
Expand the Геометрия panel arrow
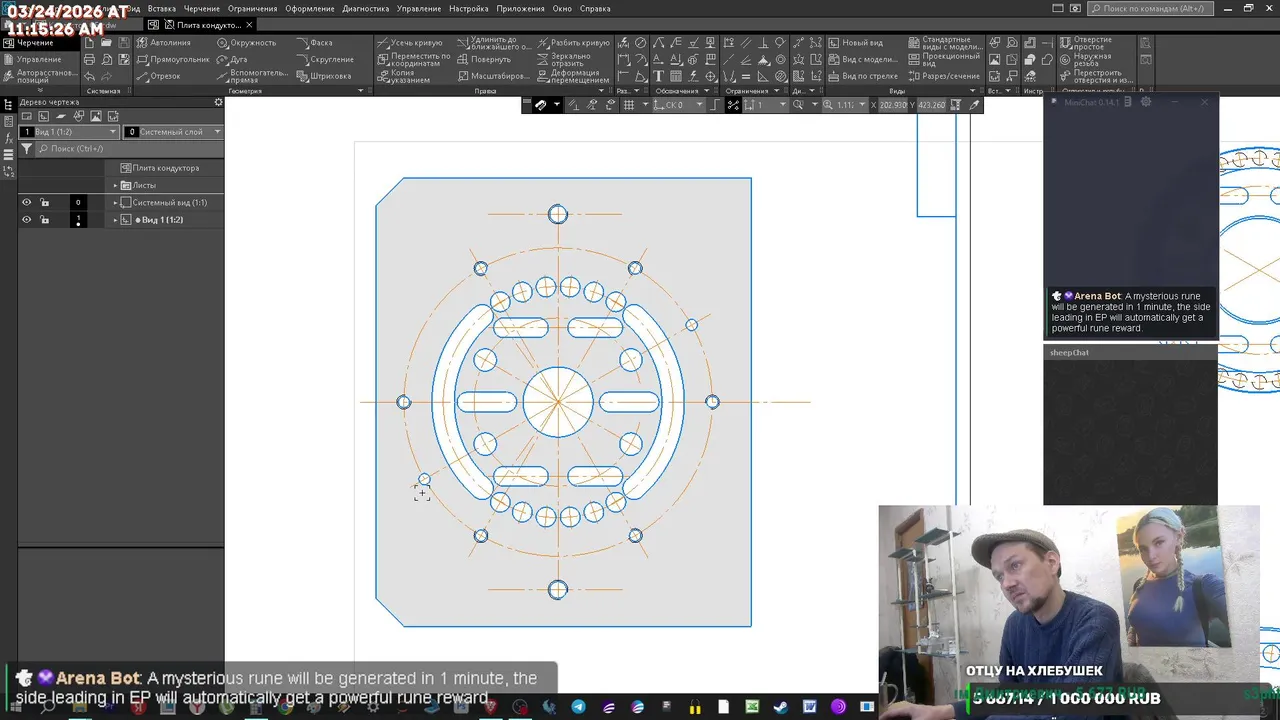[363, 91]
